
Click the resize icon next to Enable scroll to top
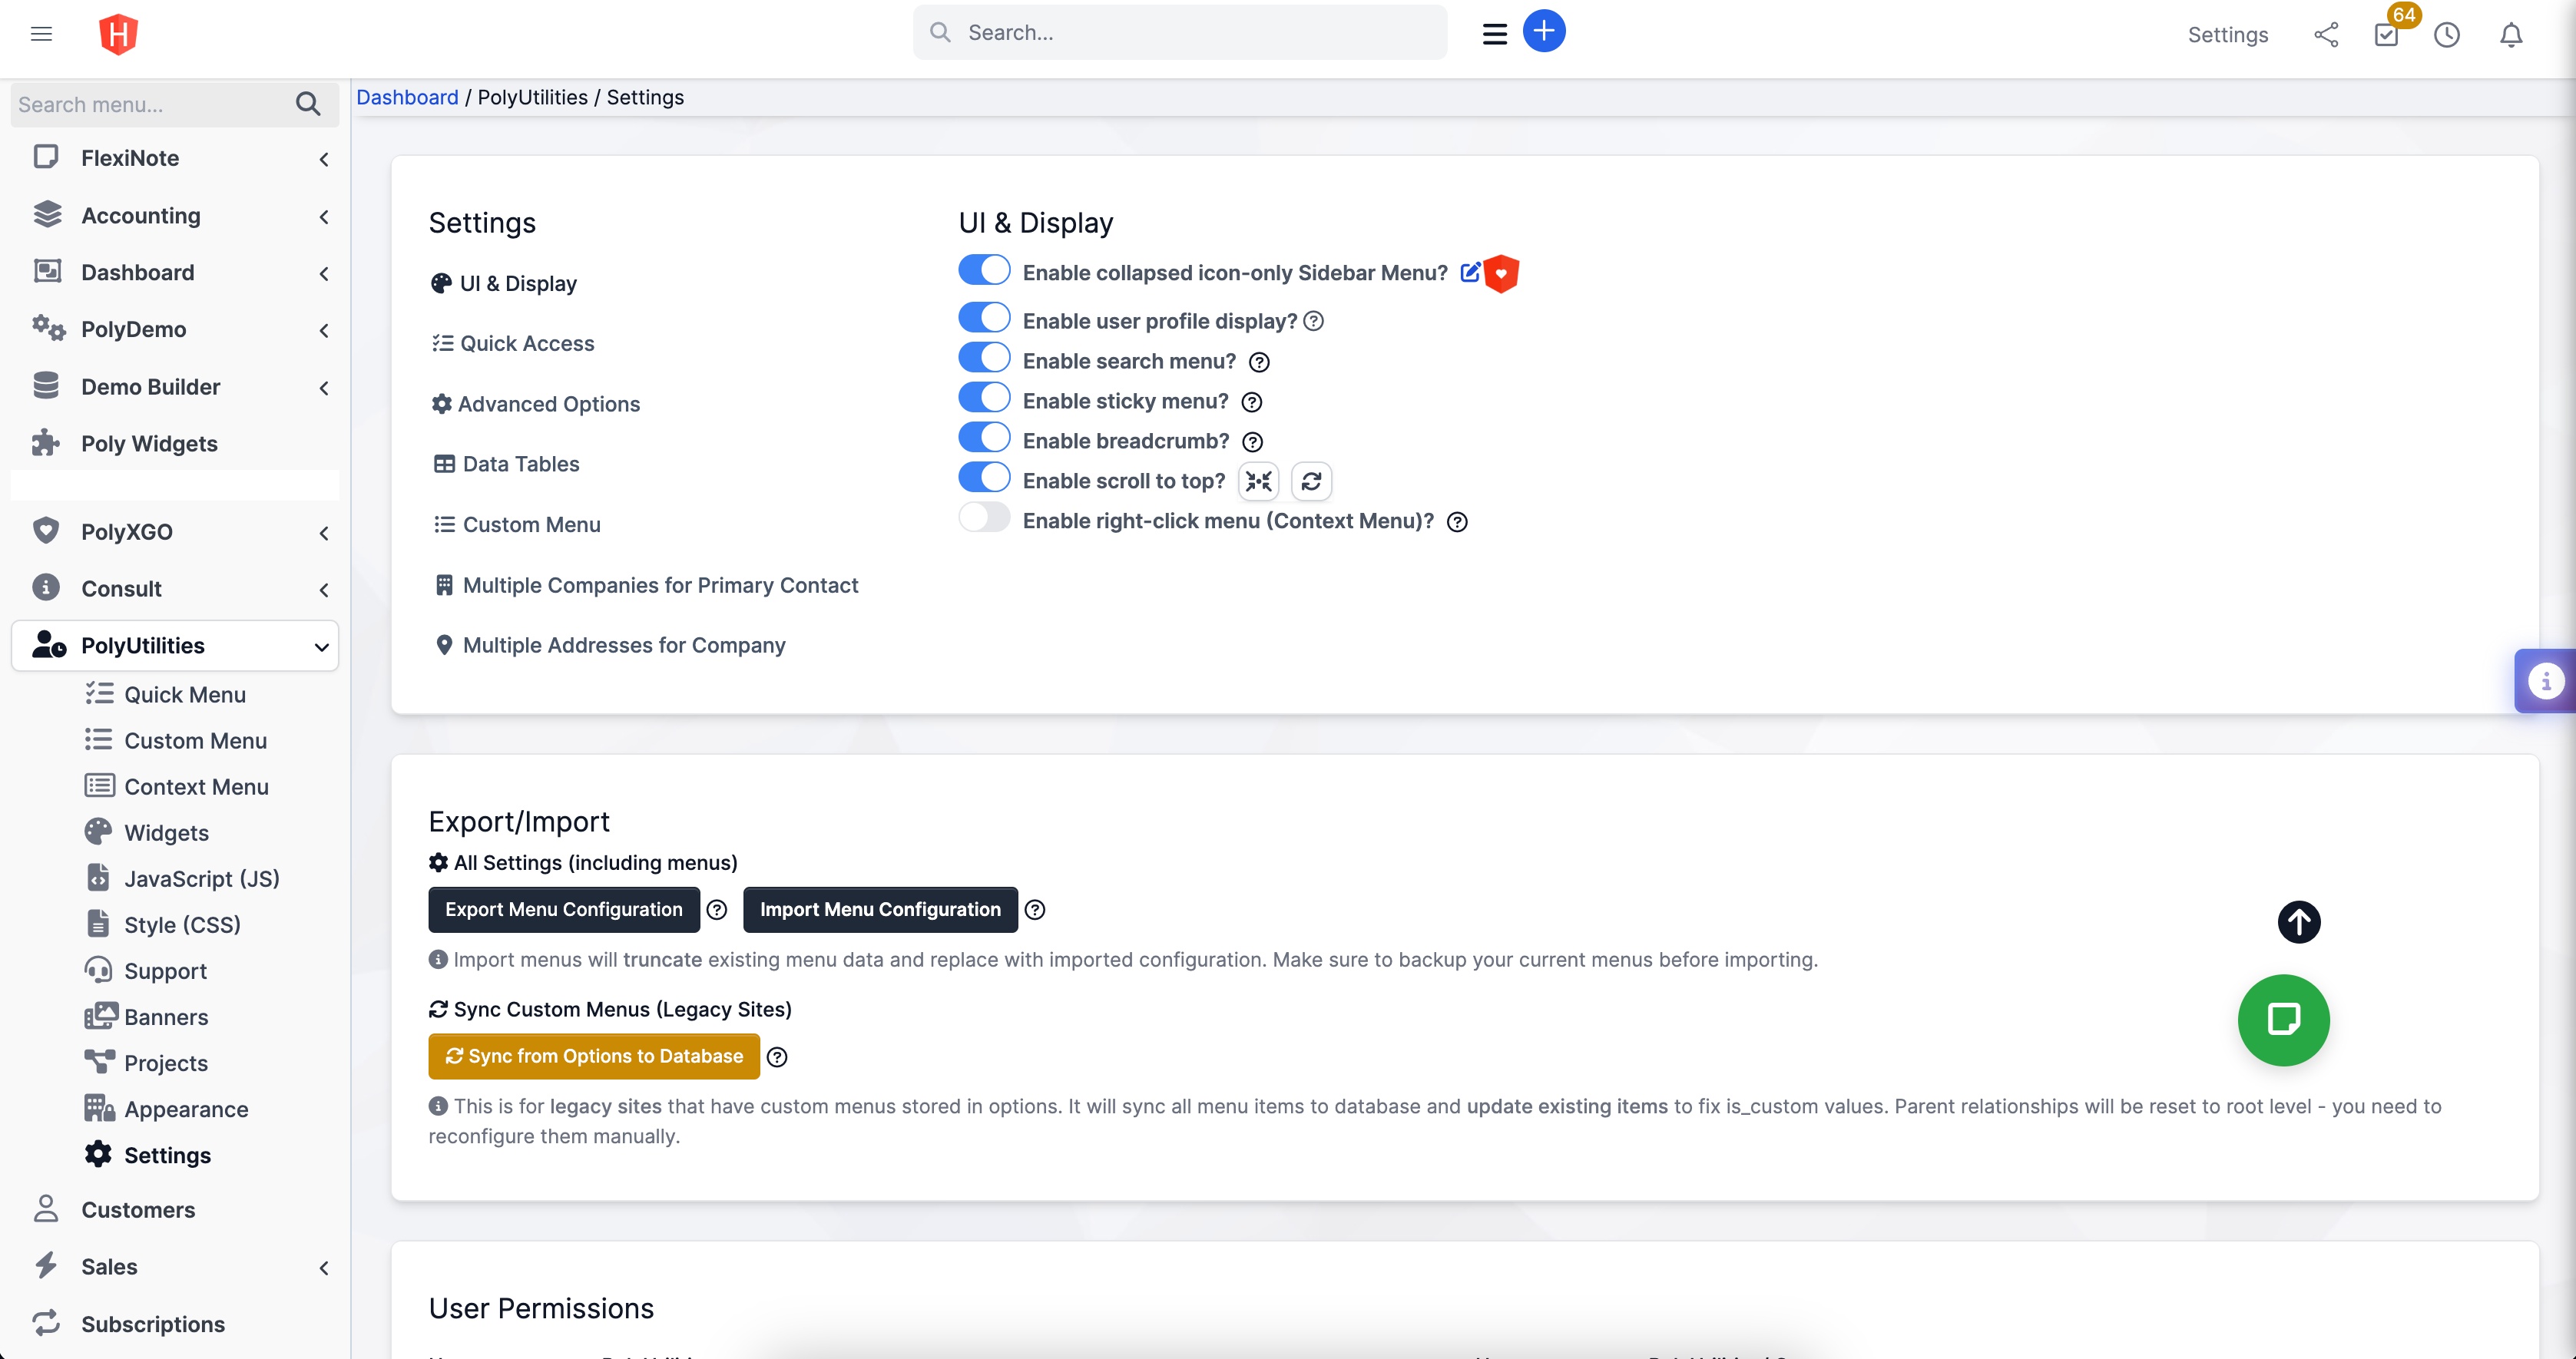point(1258,481)
